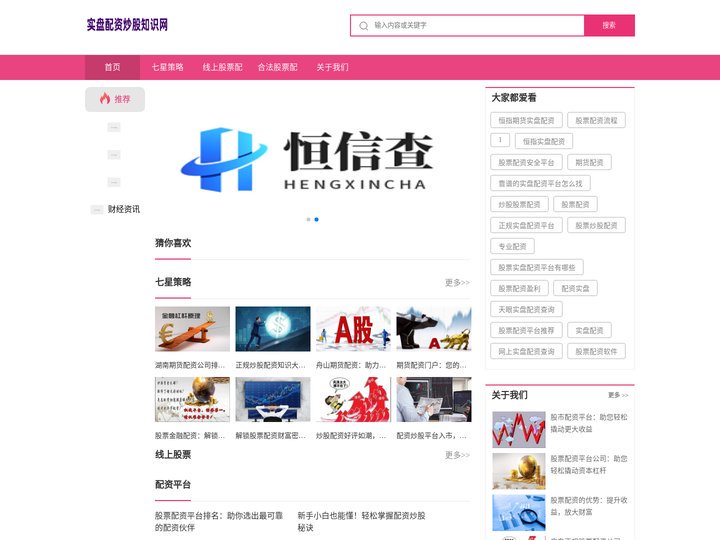This screenshot has width=720, height=540.
Task: Click the site logo 实盘配资炒股知识网
Action: click(127, 25)
